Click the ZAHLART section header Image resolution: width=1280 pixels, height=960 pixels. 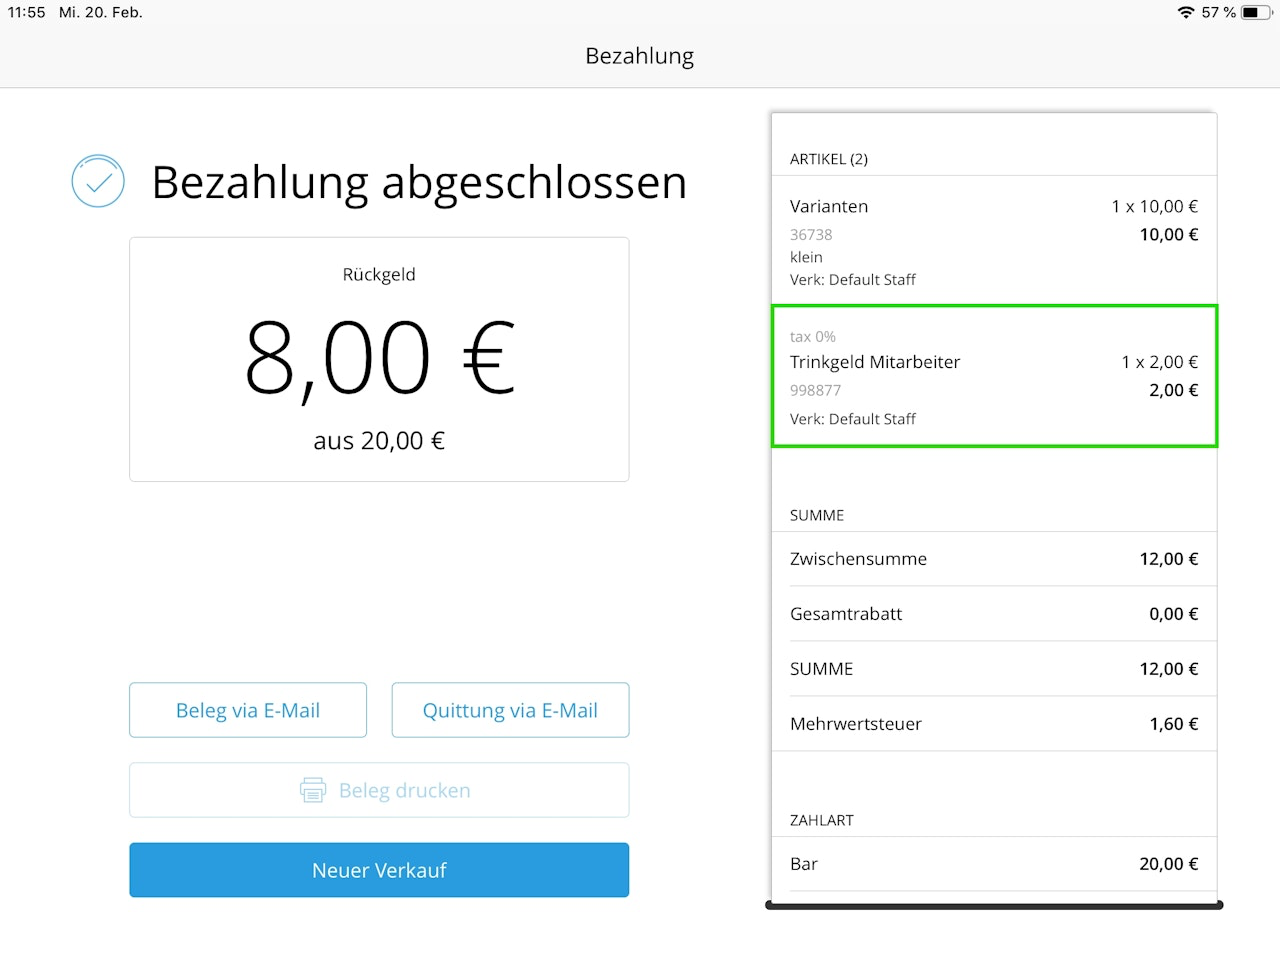click(822, 820)
